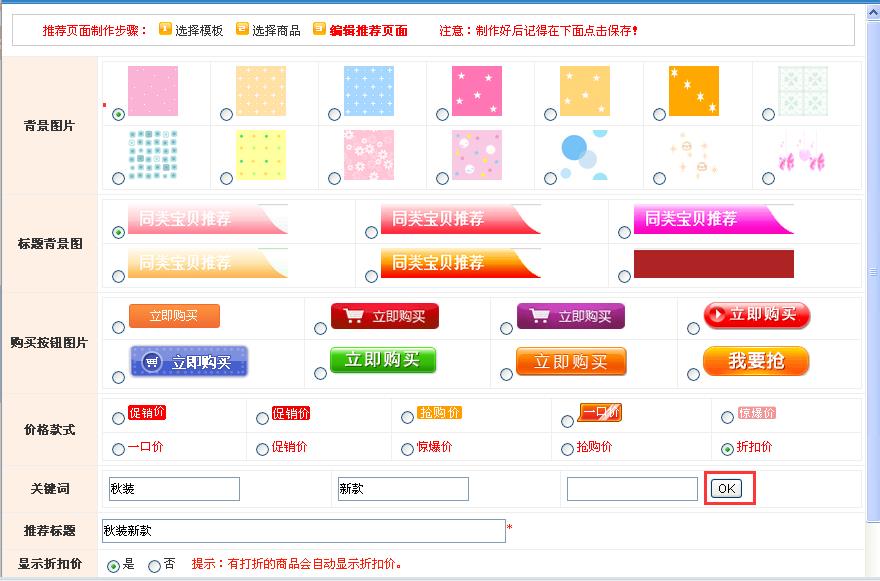Click the magenta 同类宝贝推荐 title banner

pos(712,219)
